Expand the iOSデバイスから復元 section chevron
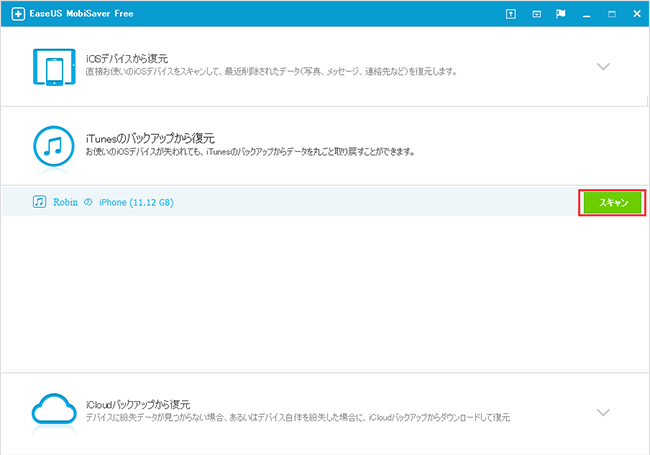 603,66
